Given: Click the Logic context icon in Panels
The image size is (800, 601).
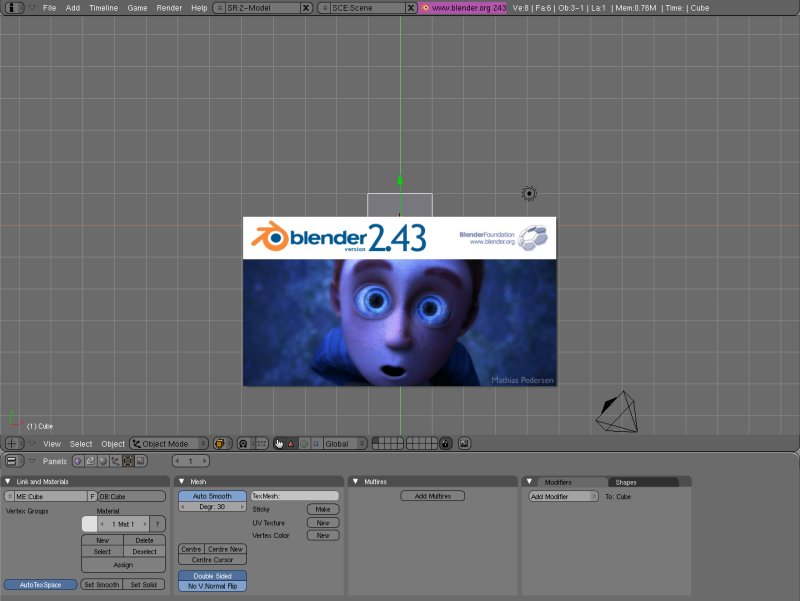Looking at the screenshot, I should (78, 461).
